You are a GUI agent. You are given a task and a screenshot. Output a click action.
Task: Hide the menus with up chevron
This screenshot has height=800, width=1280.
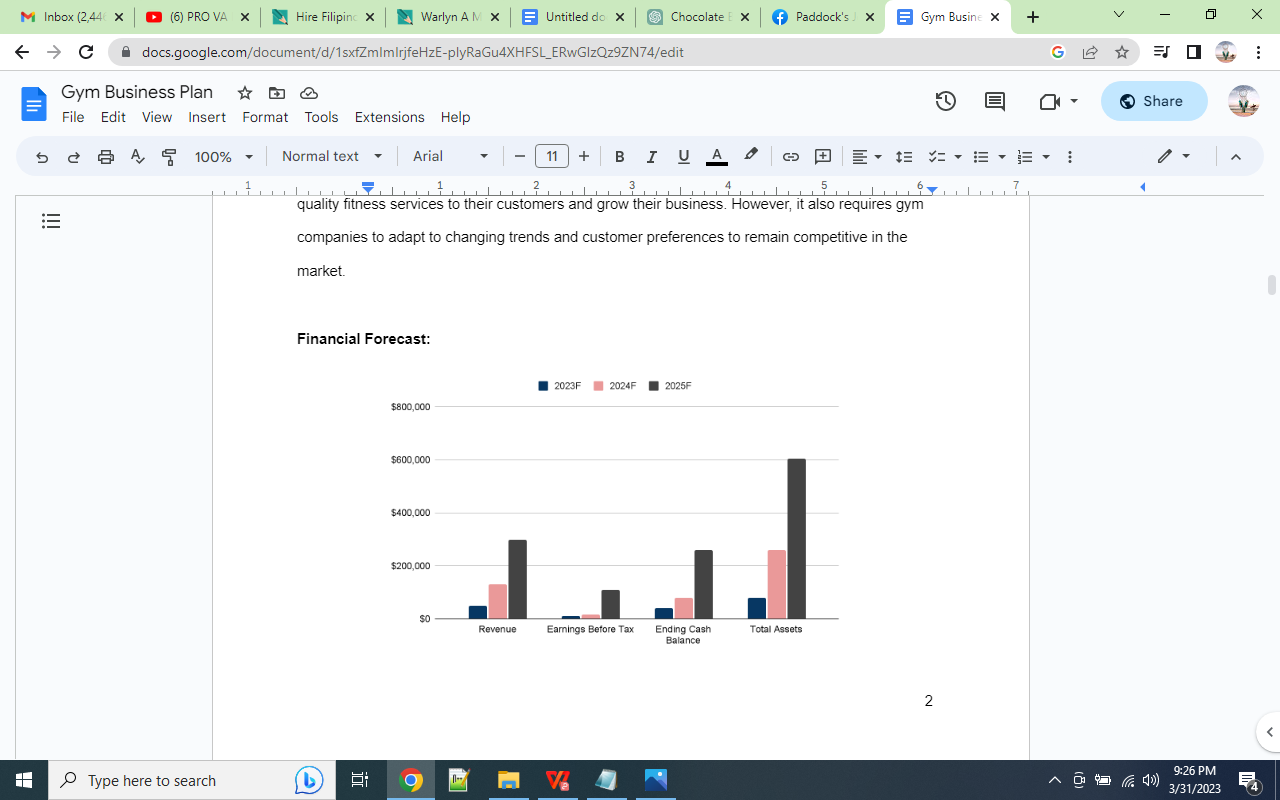pos(1235,157)
